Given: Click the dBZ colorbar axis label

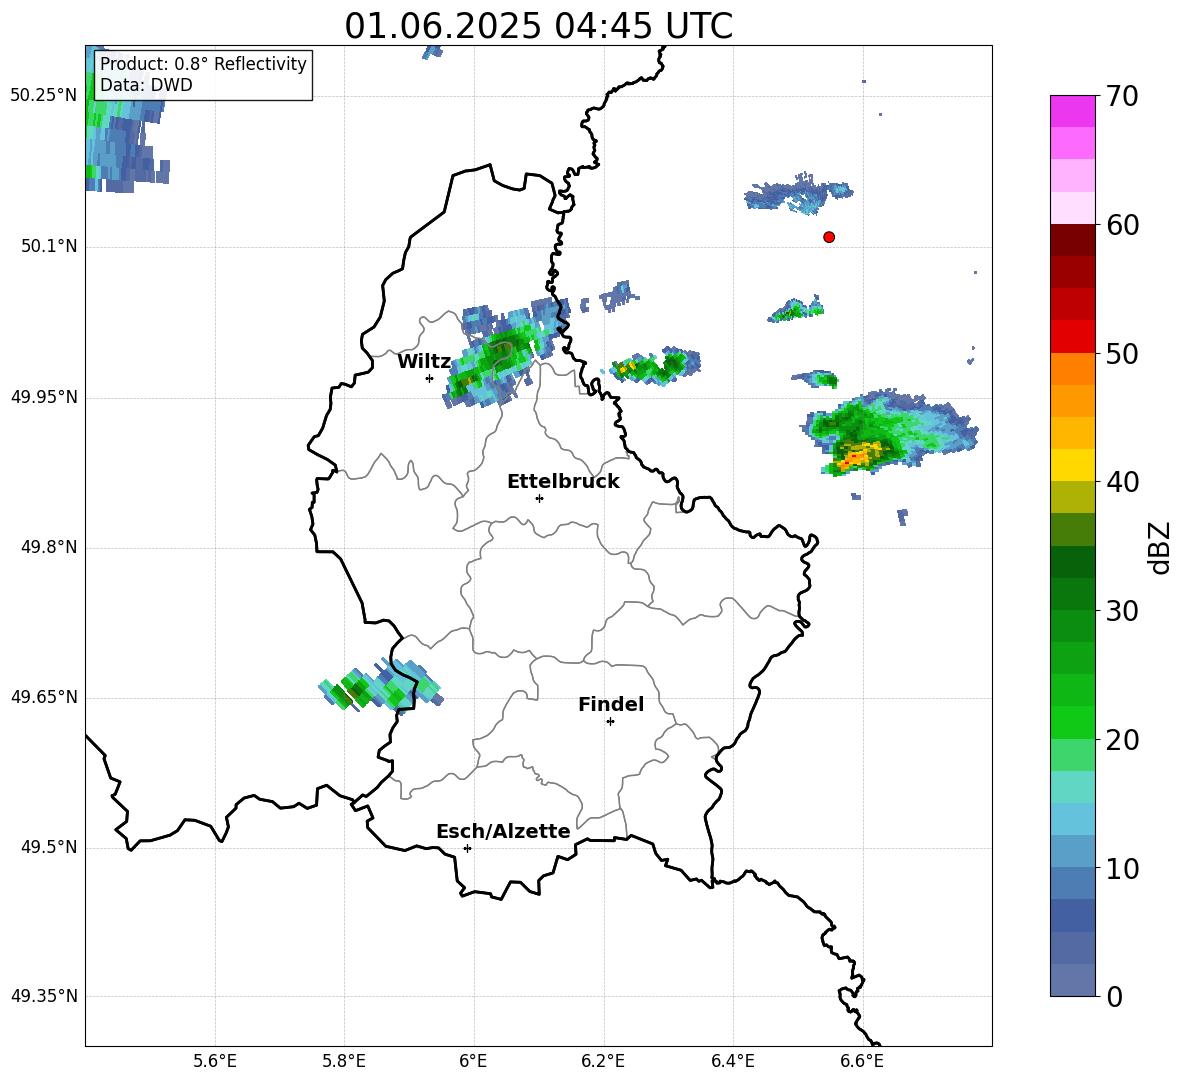Looking at the screenshot, I should (1161, 547).
